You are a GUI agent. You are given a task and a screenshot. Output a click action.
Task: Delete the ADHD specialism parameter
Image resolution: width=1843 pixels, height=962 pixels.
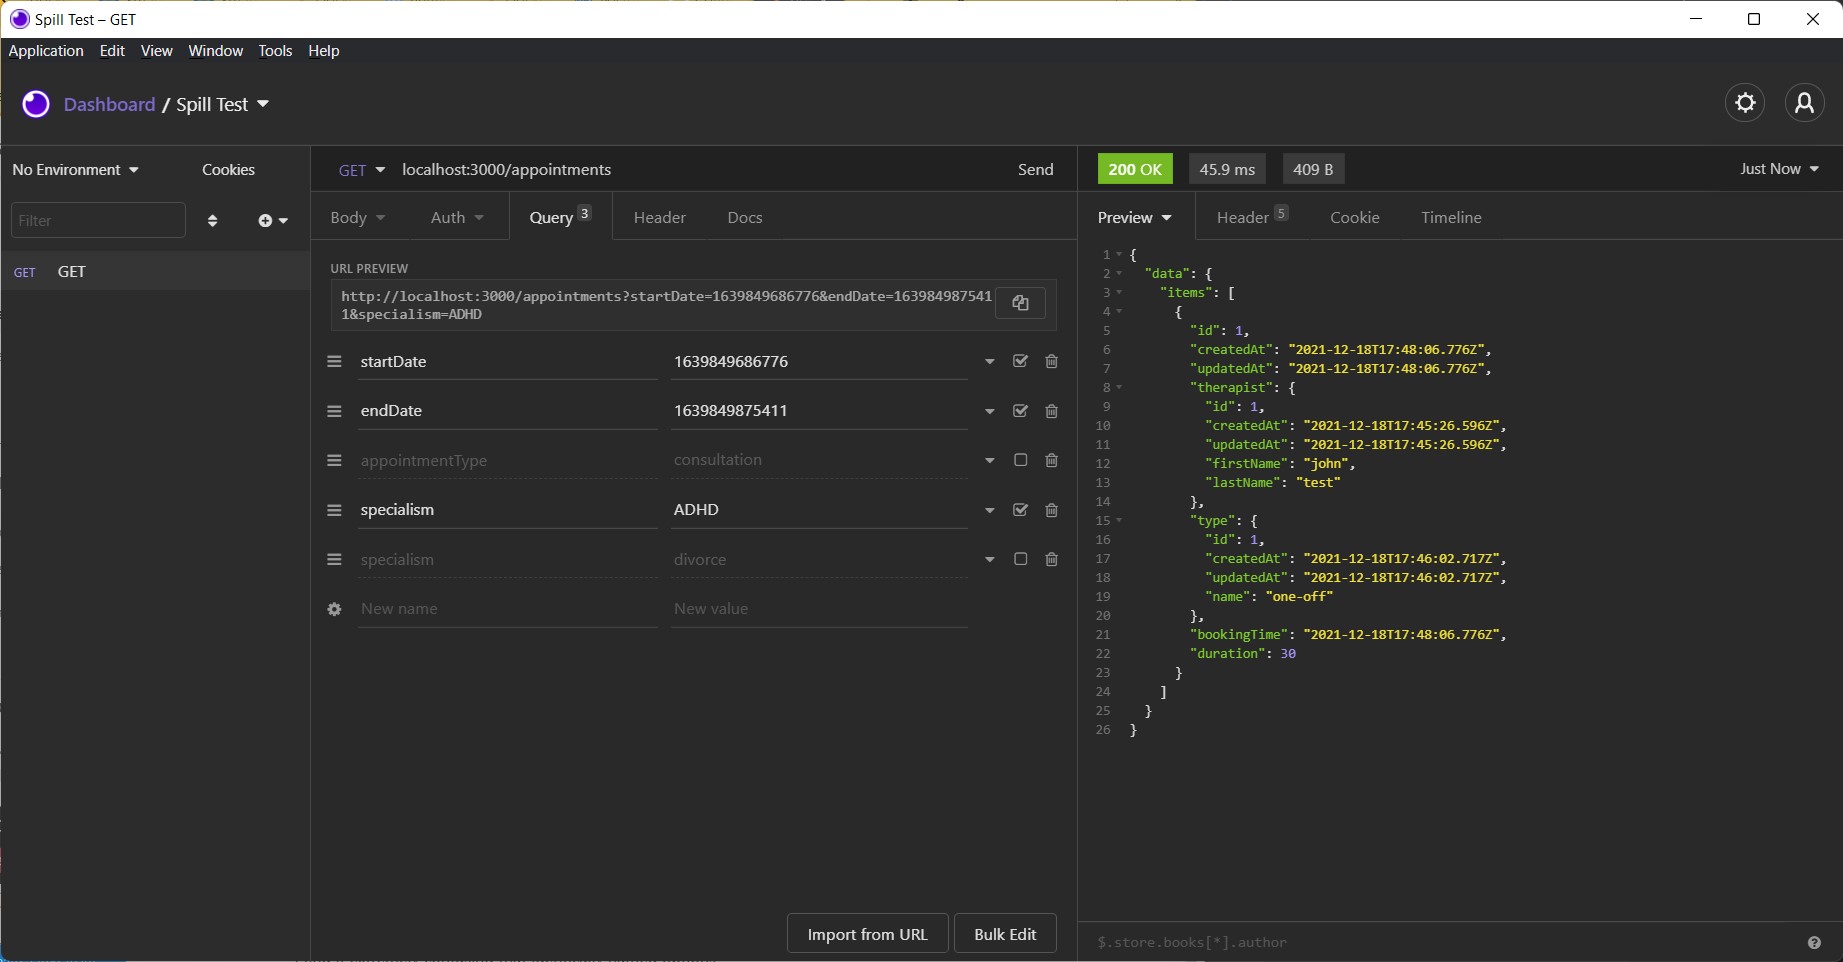pyautogui.click(x=1052, y=510)
